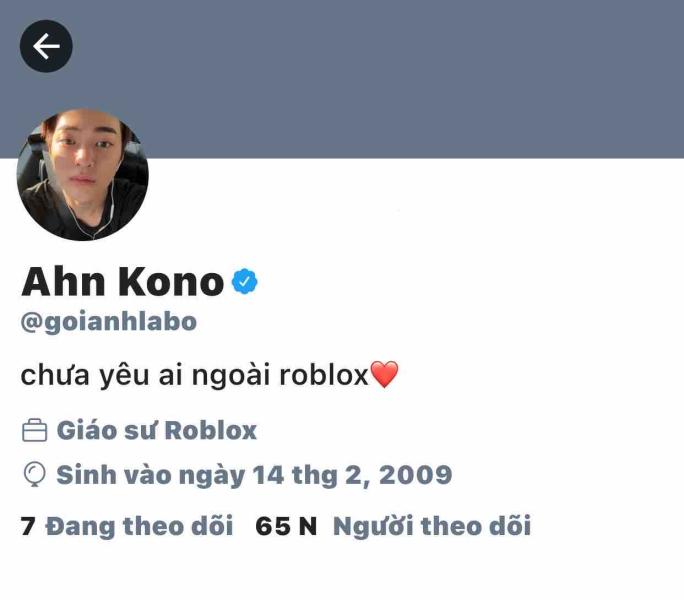Open the Giáo sư Roblox category label
684x600 pixels.
tap(157, 430)
